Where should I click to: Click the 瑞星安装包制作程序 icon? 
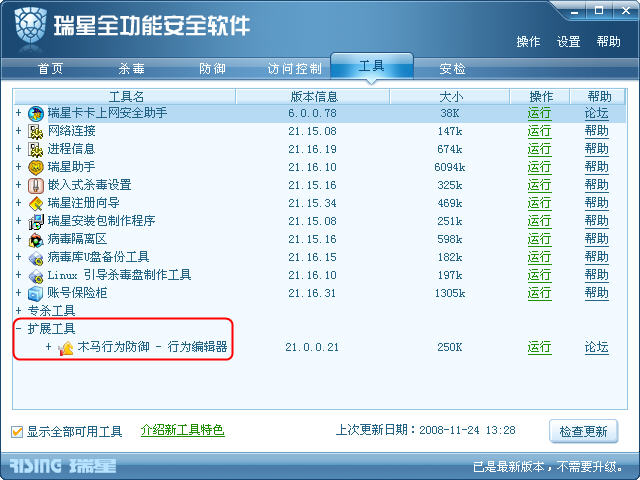point(36,221)
